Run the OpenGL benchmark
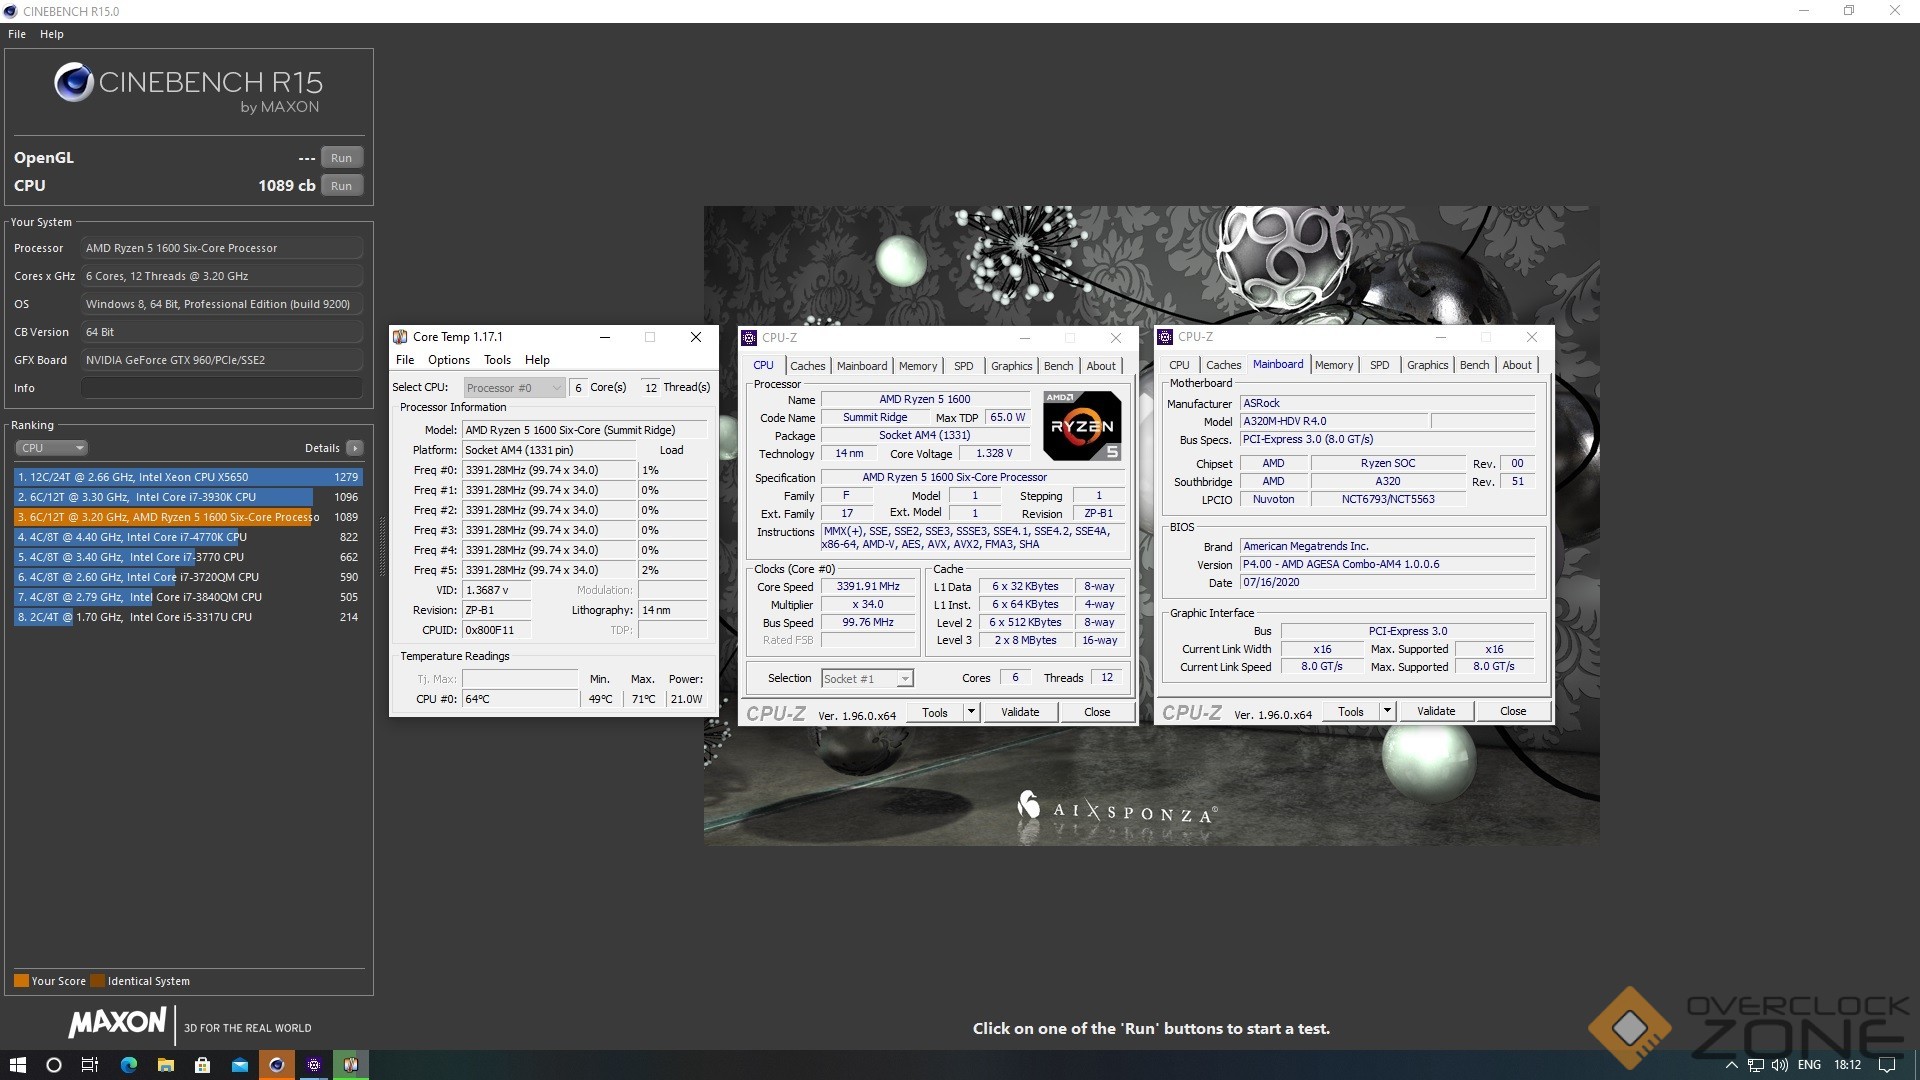 coord(341,158)
